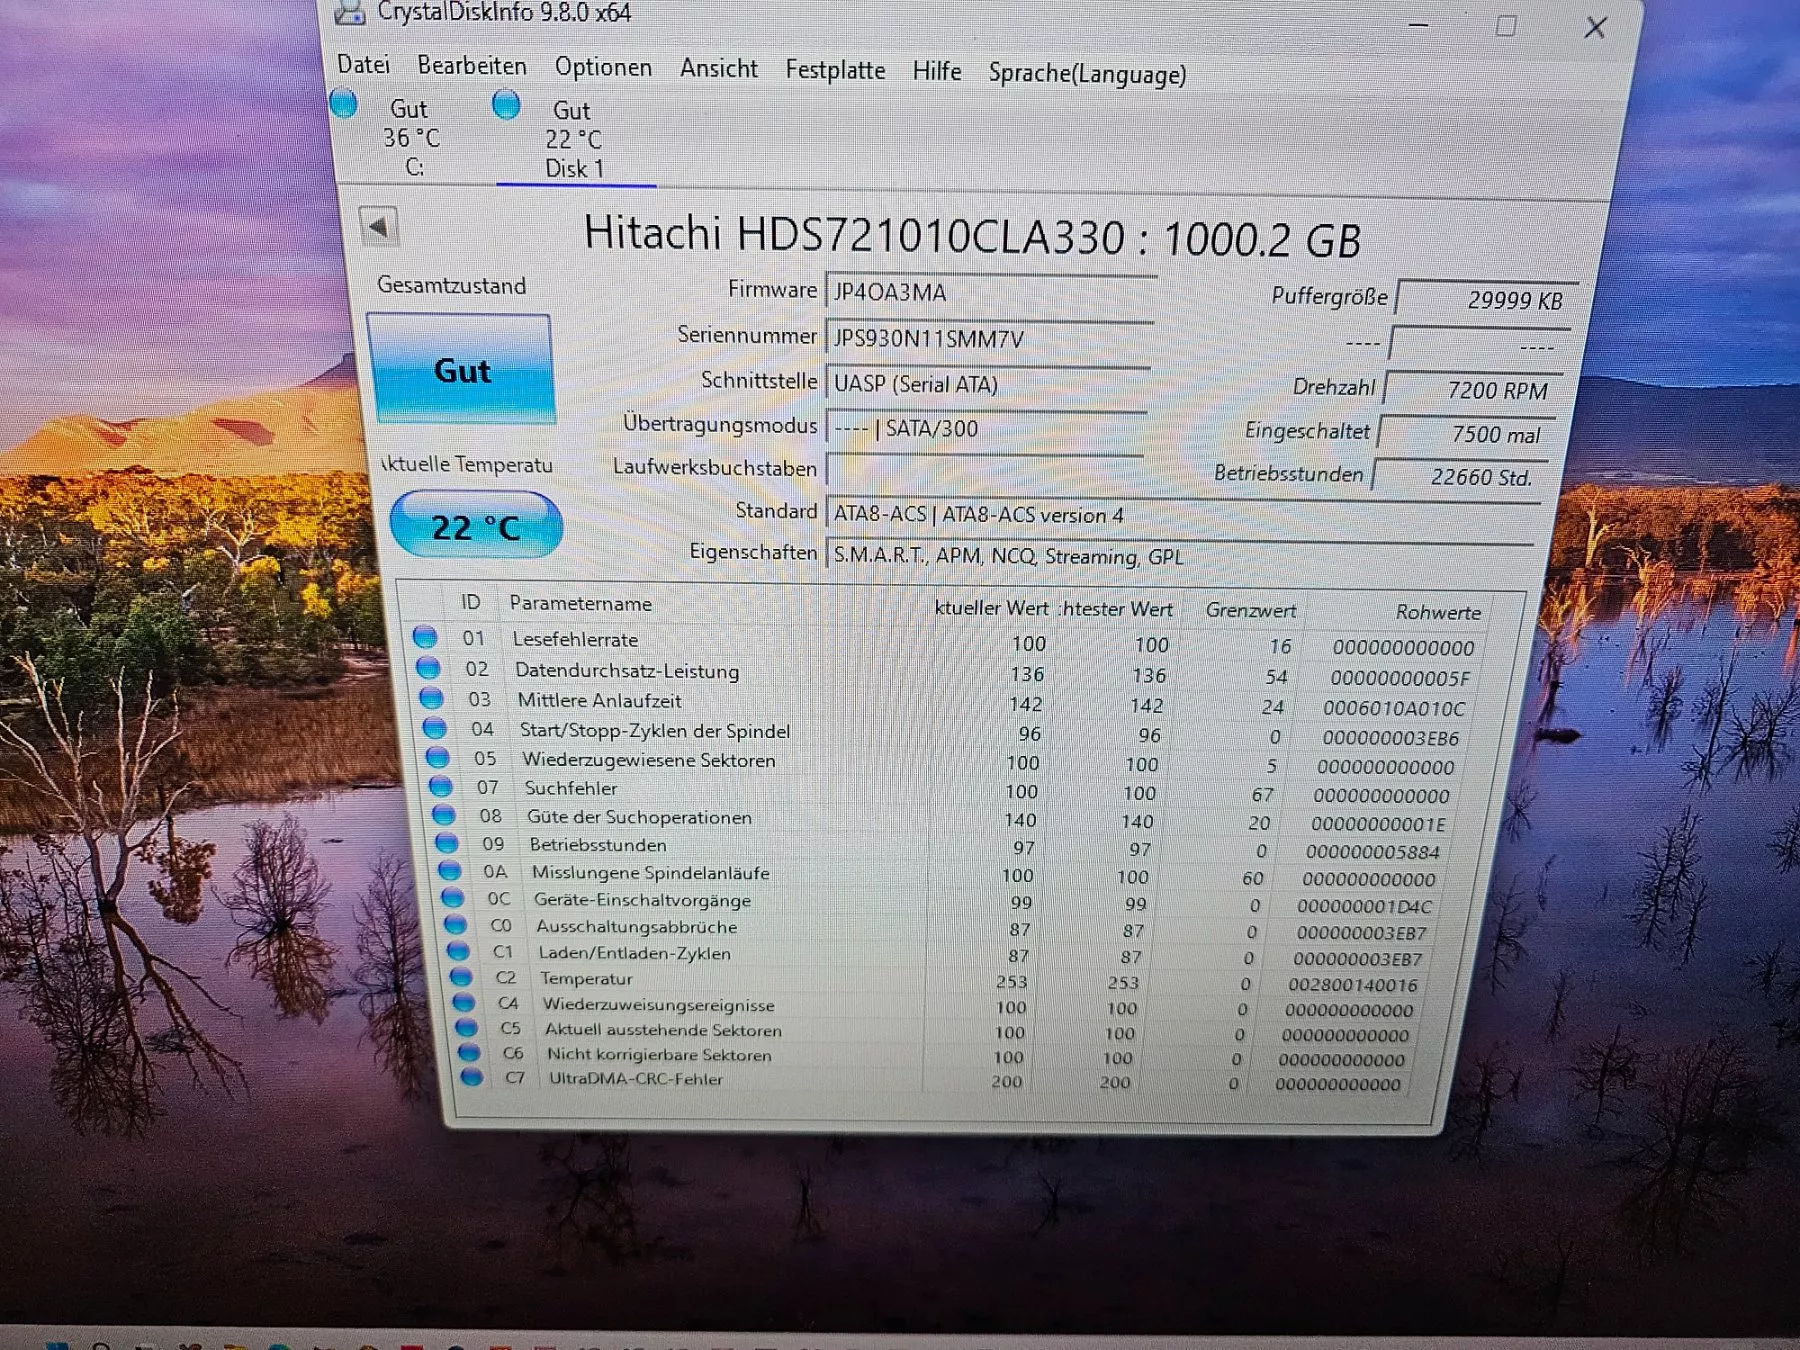The height and width of the screenshot is (1350, 1800).
Task: Click status icon for Start/Stopp-Zyklen row
Action: click(x=434, y=728)
